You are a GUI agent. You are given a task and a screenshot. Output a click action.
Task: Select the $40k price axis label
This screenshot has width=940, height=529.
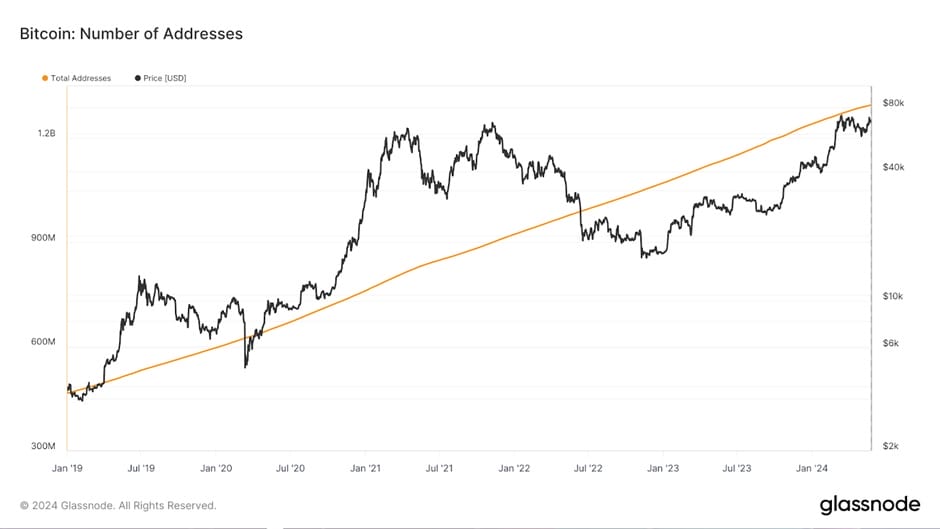(x=894, y=167)
